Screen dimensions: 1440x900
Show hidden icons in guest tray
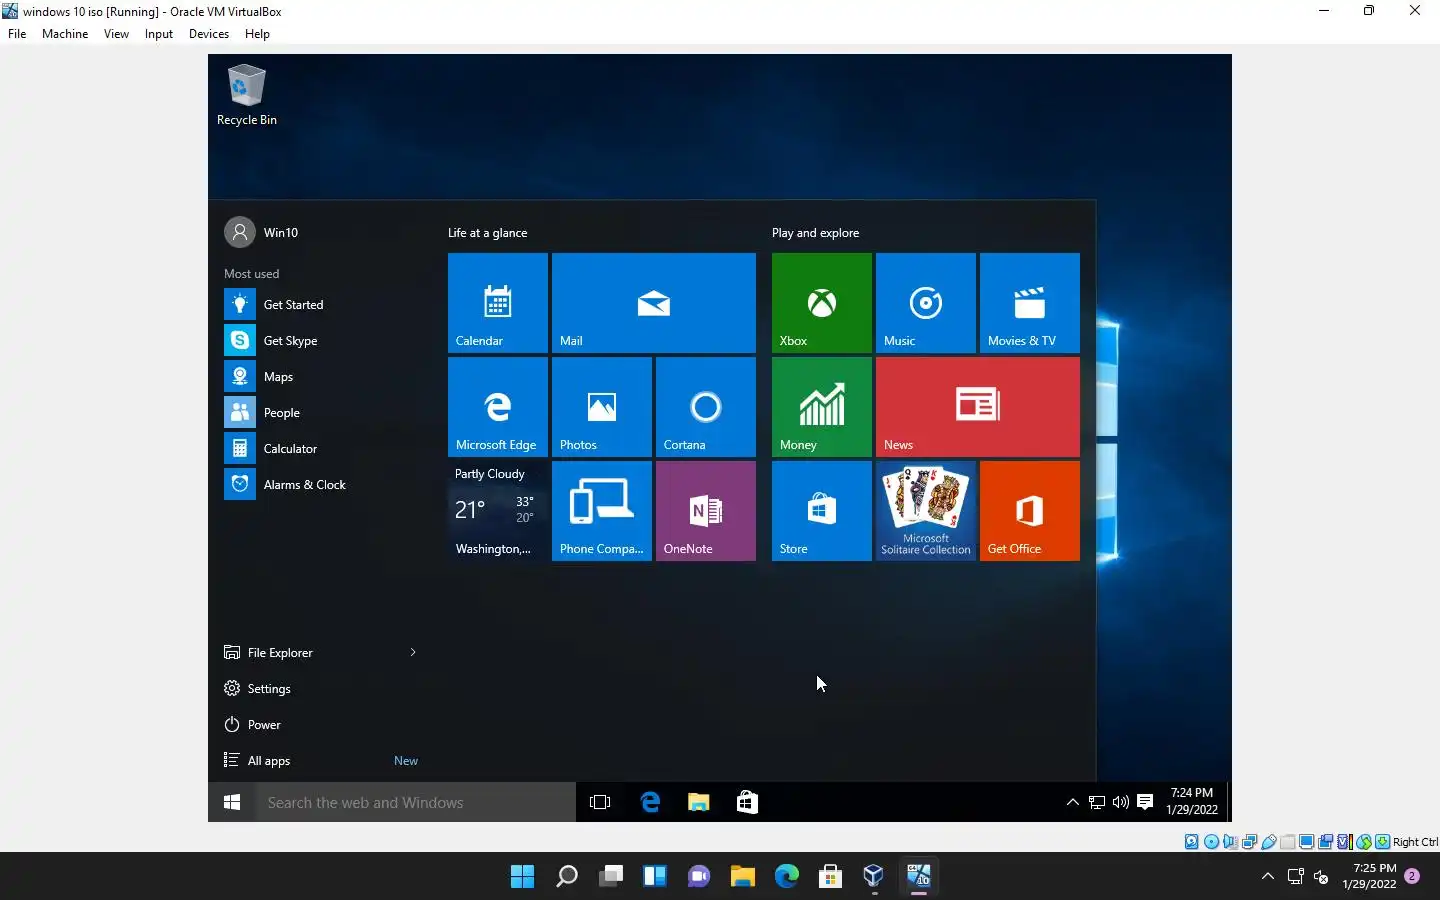pyautogui.click(x=1072, y=802)
